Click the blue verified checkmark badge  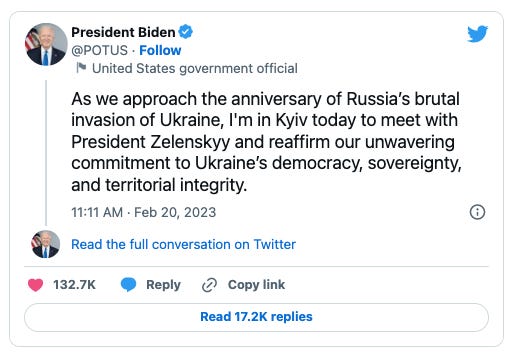[x=185, y=32]
